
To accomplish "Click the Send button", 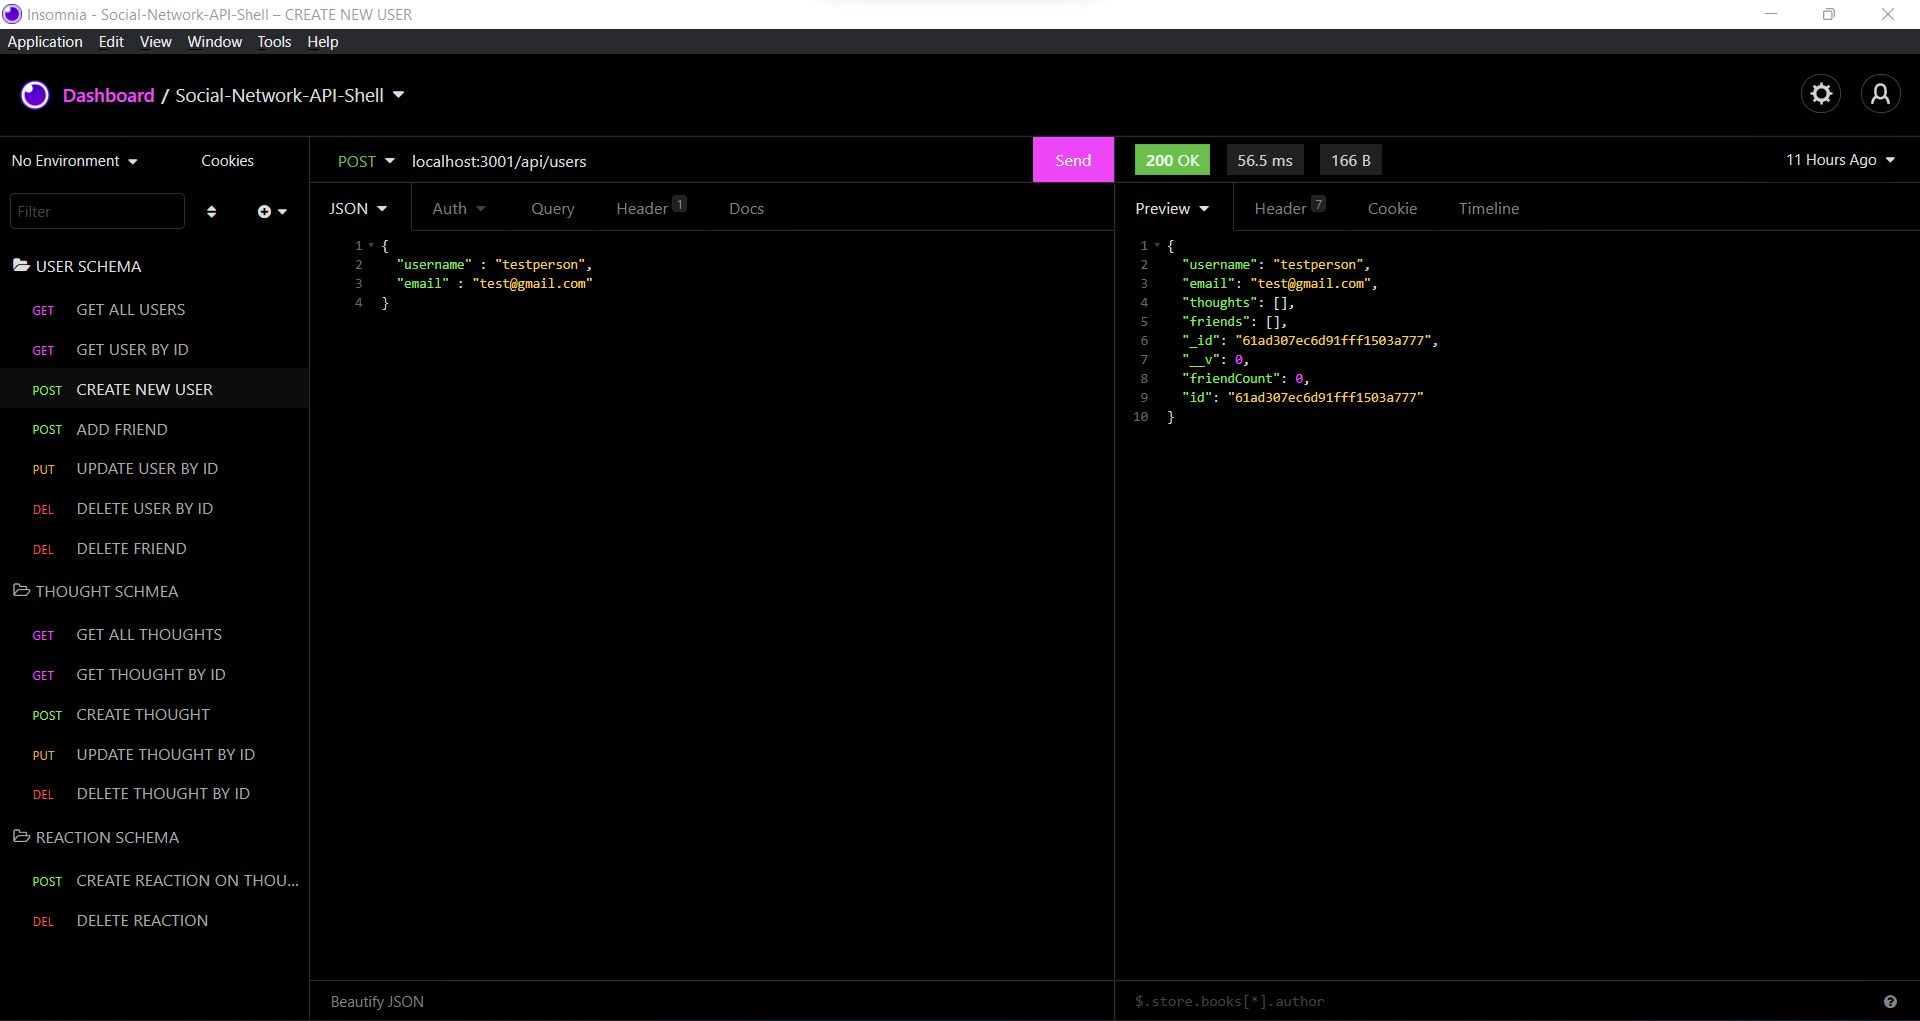I will click(x=1072, y=160).
